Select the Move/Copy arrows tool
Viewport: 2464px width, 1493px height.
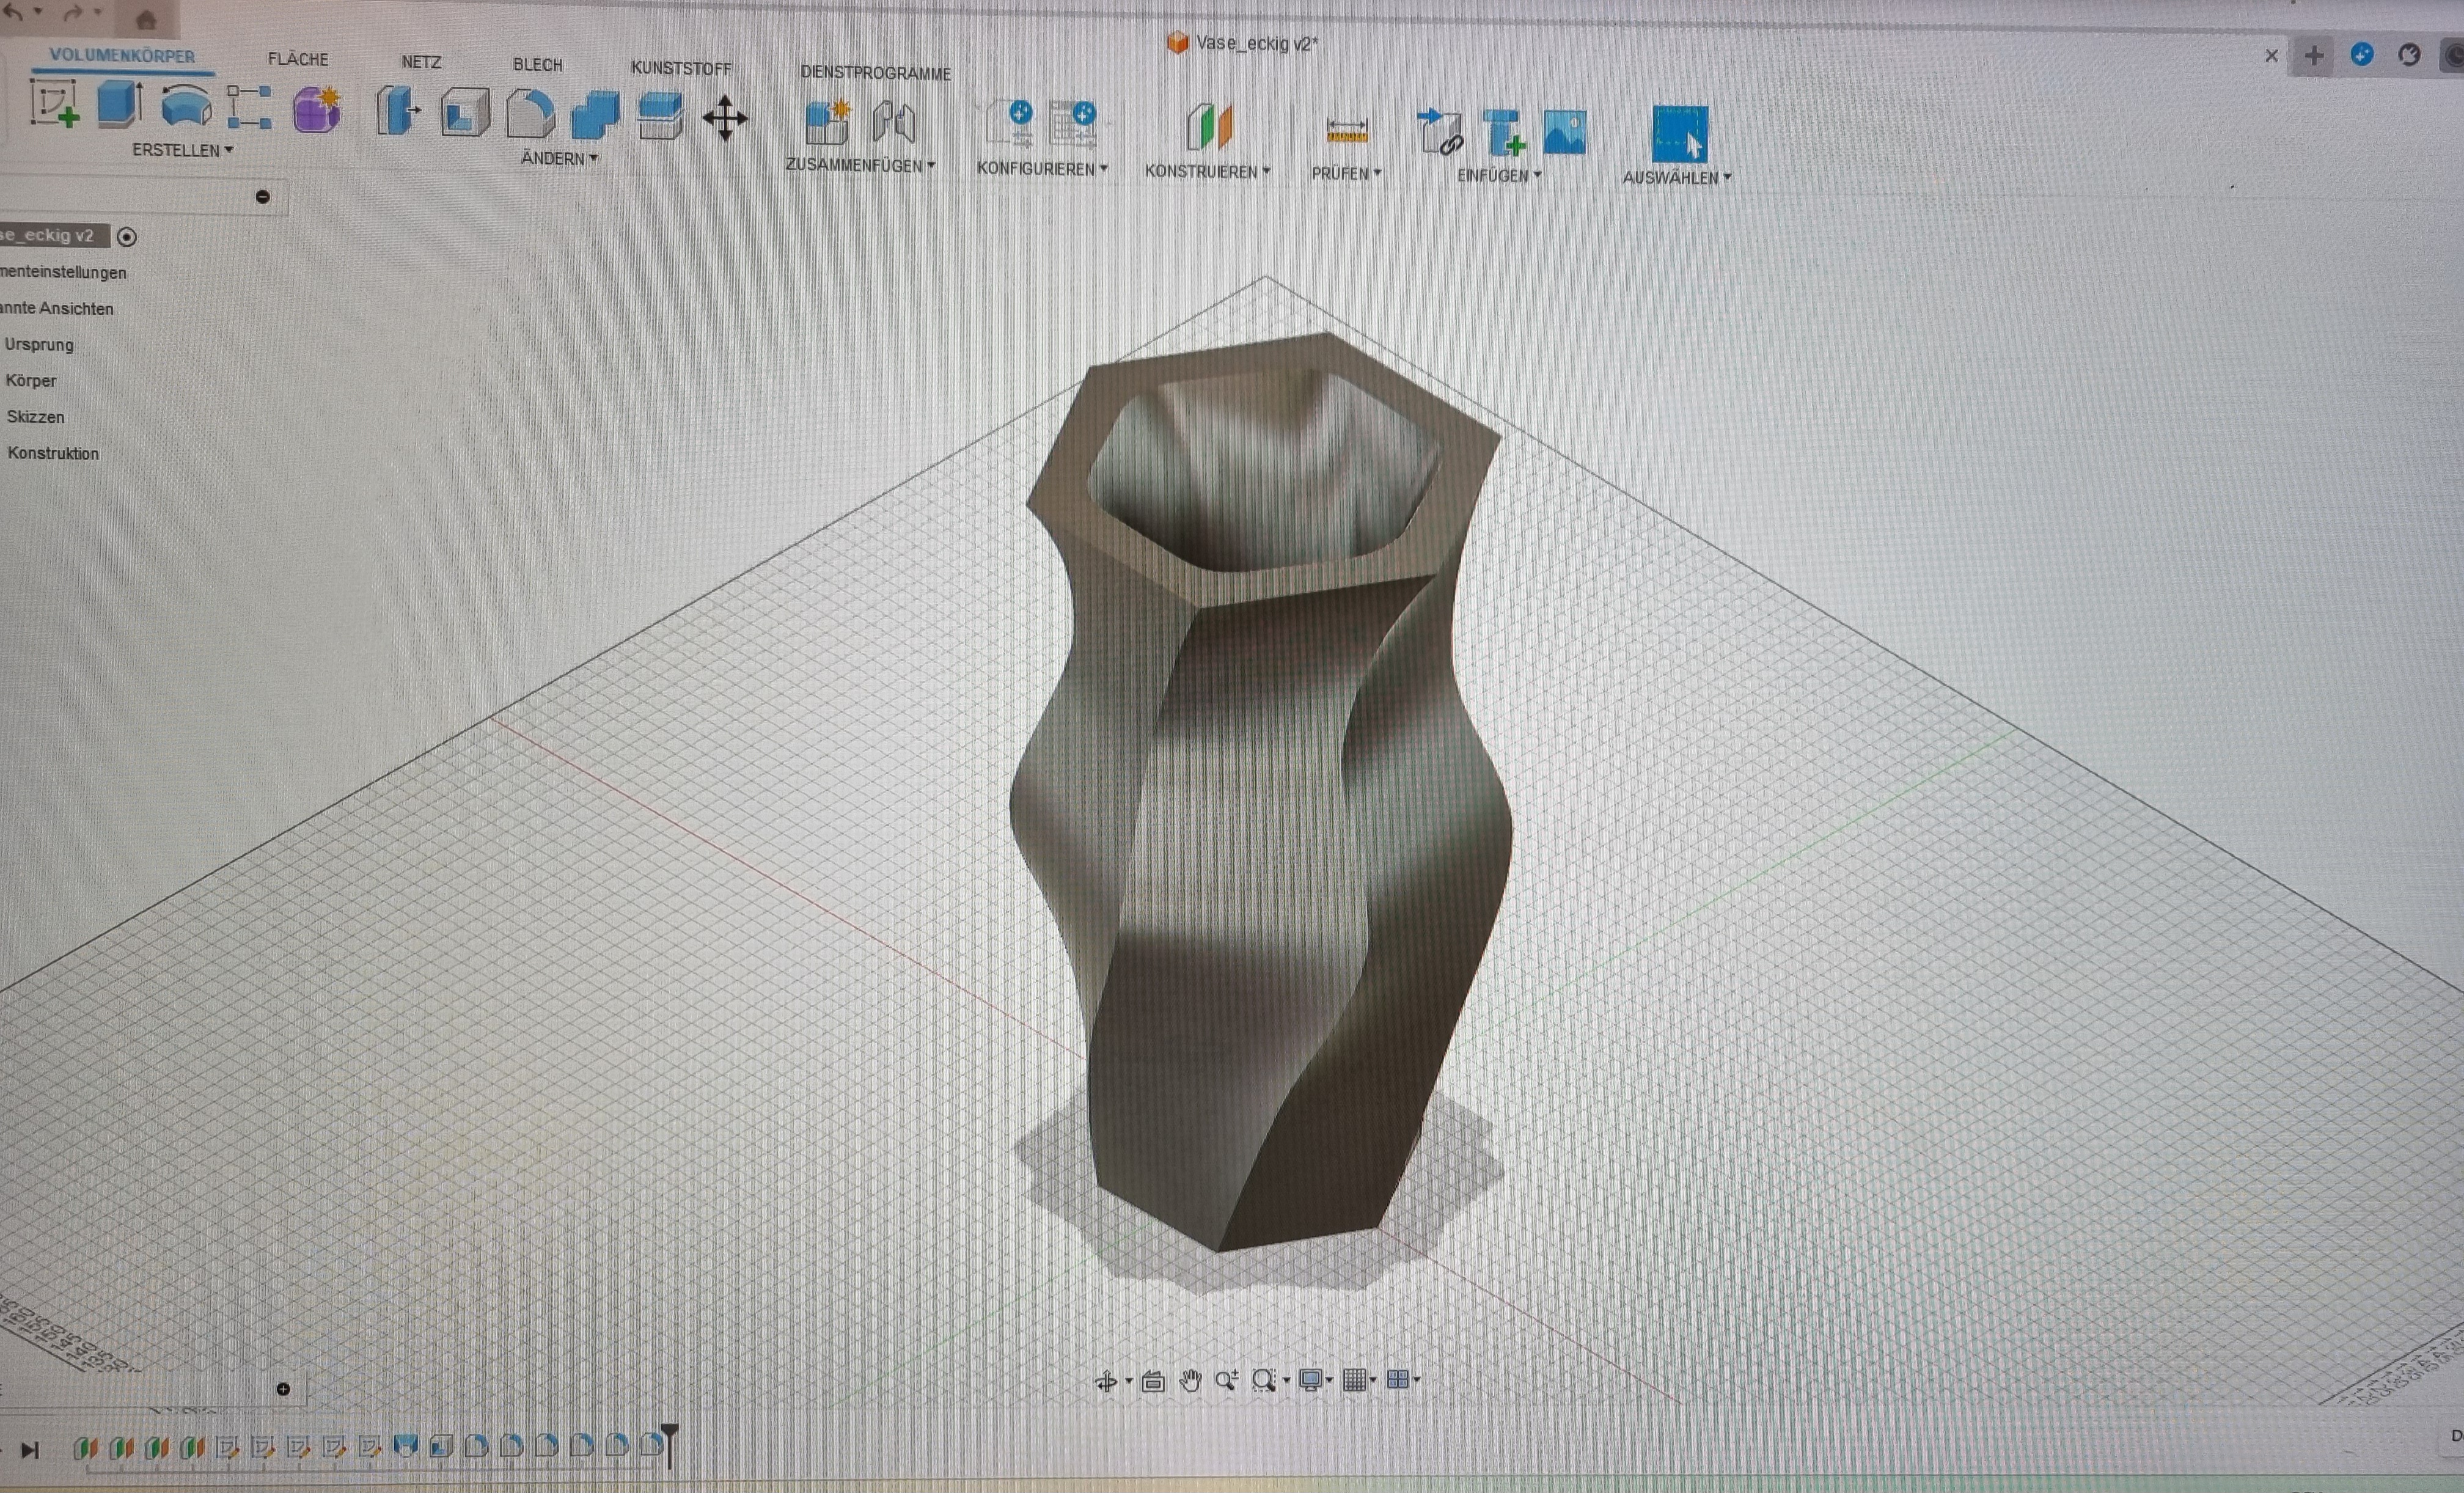[x=725, y=118]
